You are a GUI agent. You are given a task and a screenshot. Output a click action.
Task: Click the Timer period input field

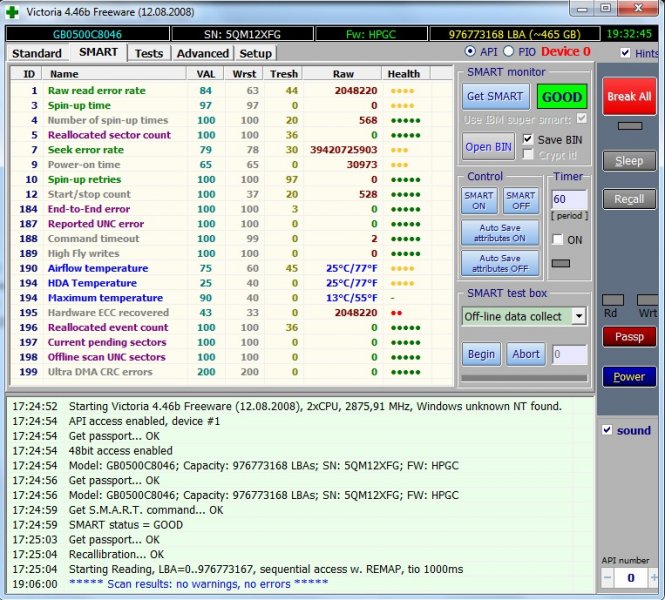point(567,201)
